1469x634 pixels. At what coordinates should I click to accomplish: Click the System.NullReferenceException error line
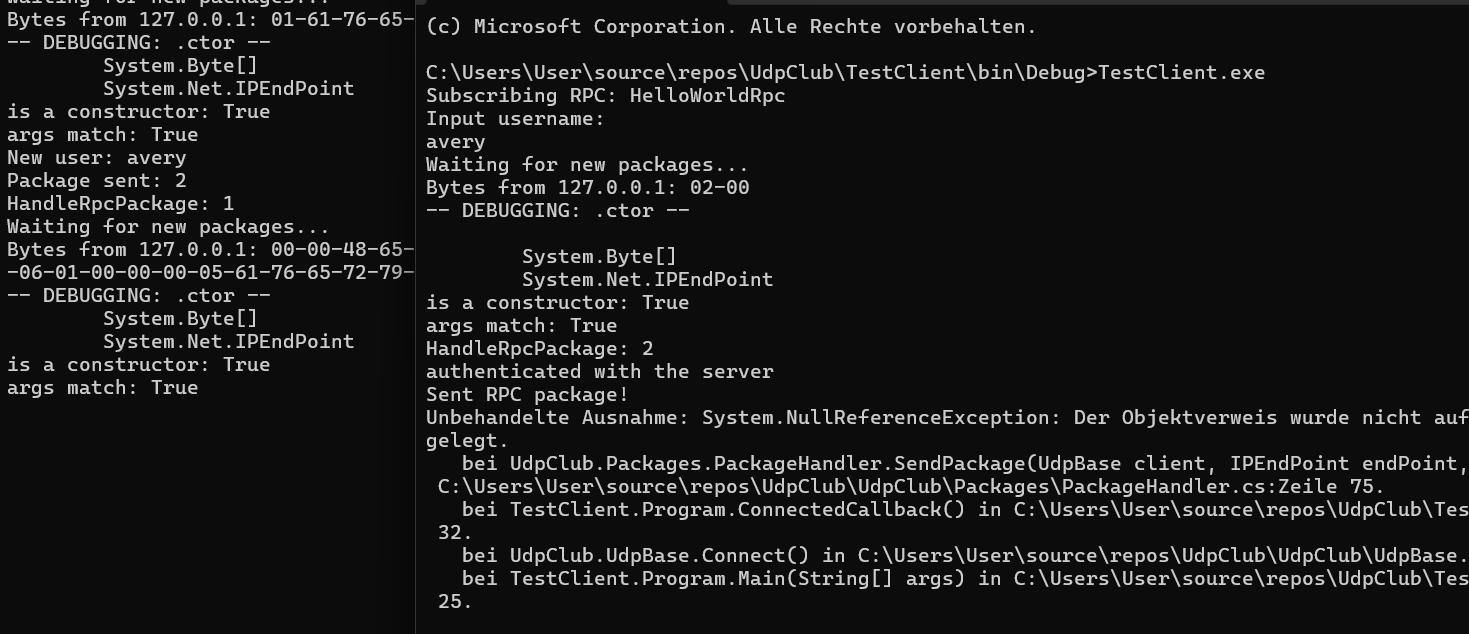click(946, 418)
